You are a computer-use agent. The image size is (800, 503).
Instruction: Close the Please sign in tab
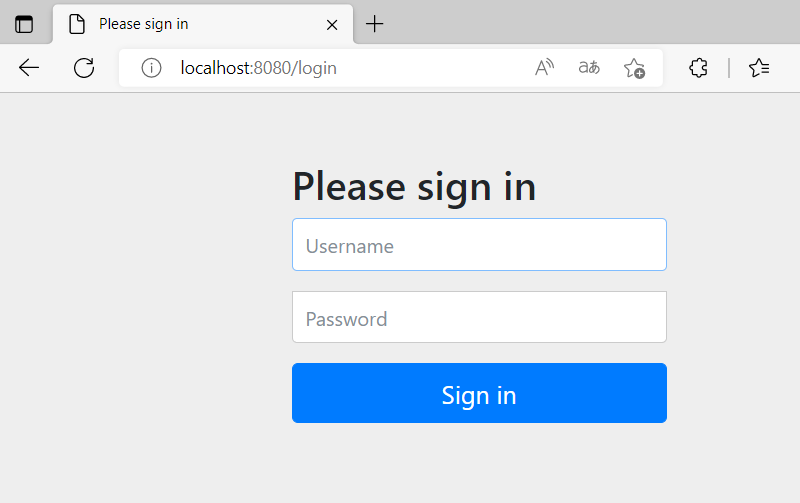pyautogui.click(x=332, y=24)
